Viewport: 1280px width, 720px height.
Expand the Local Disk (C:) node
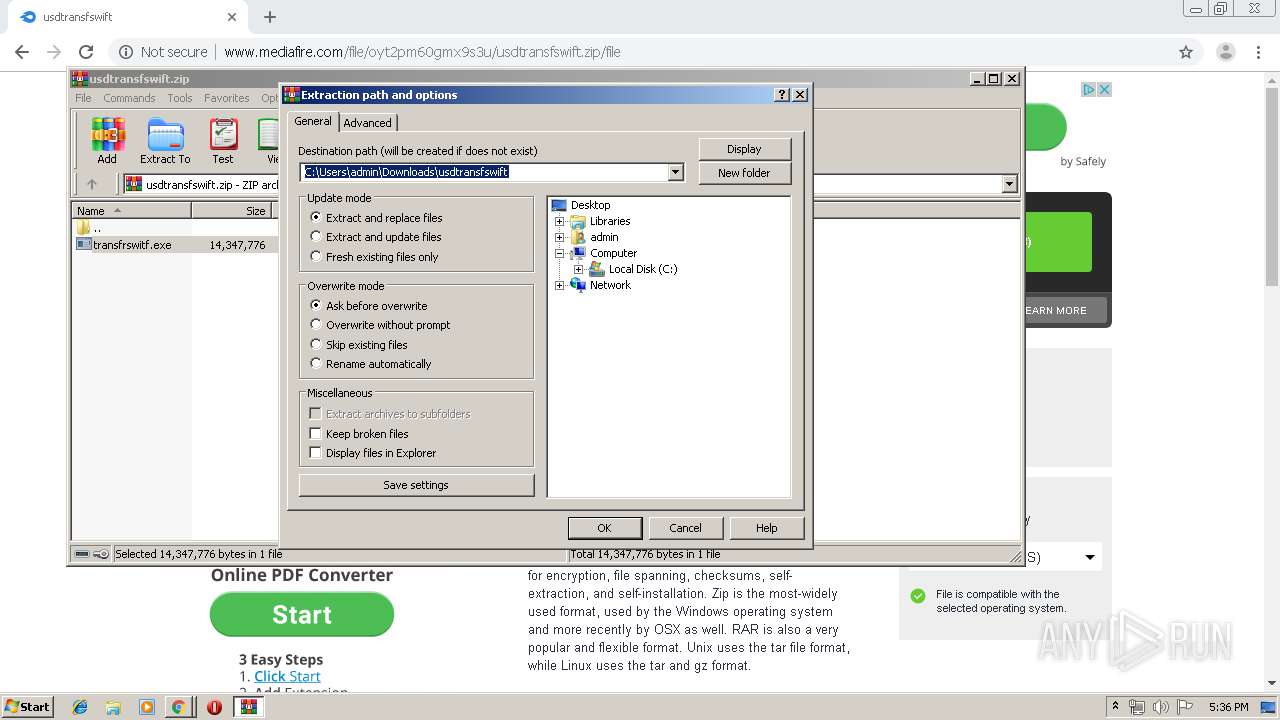coord(579,269)
